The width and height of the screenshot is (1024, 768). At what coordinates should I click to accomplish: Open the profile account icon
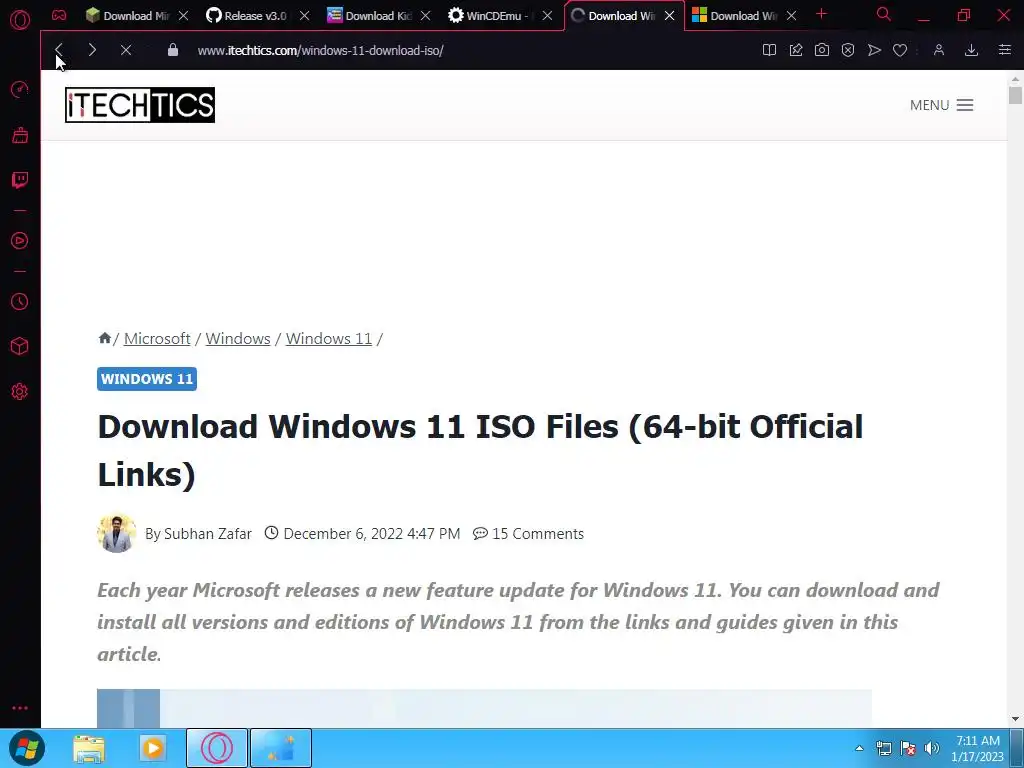939,50
